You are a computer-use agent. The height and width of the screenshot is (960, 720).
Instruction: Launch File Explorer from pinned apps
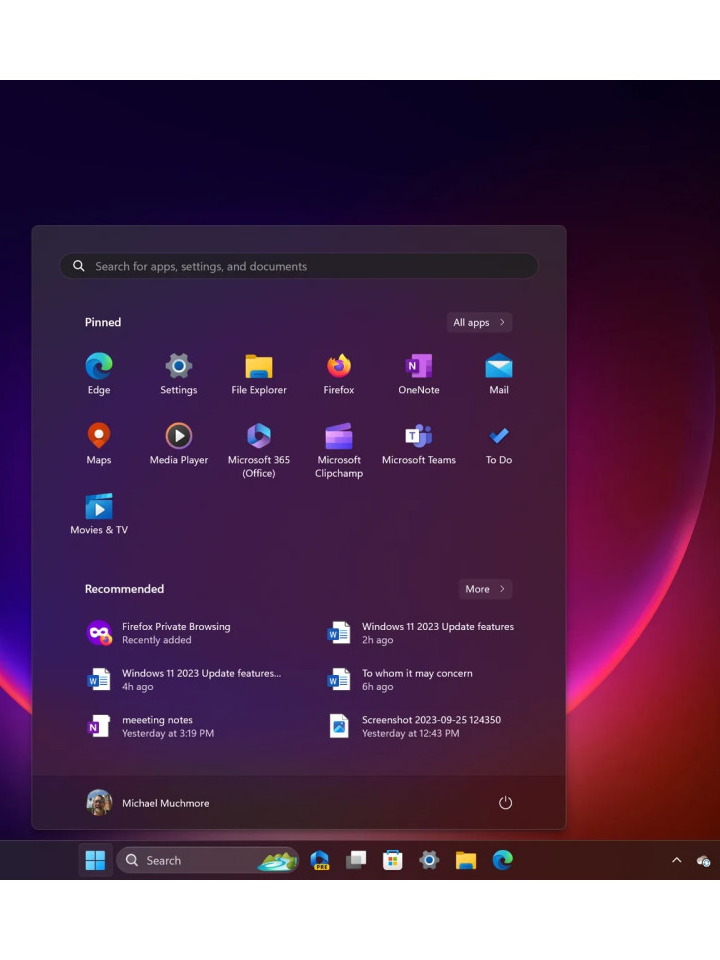(259, 373)
